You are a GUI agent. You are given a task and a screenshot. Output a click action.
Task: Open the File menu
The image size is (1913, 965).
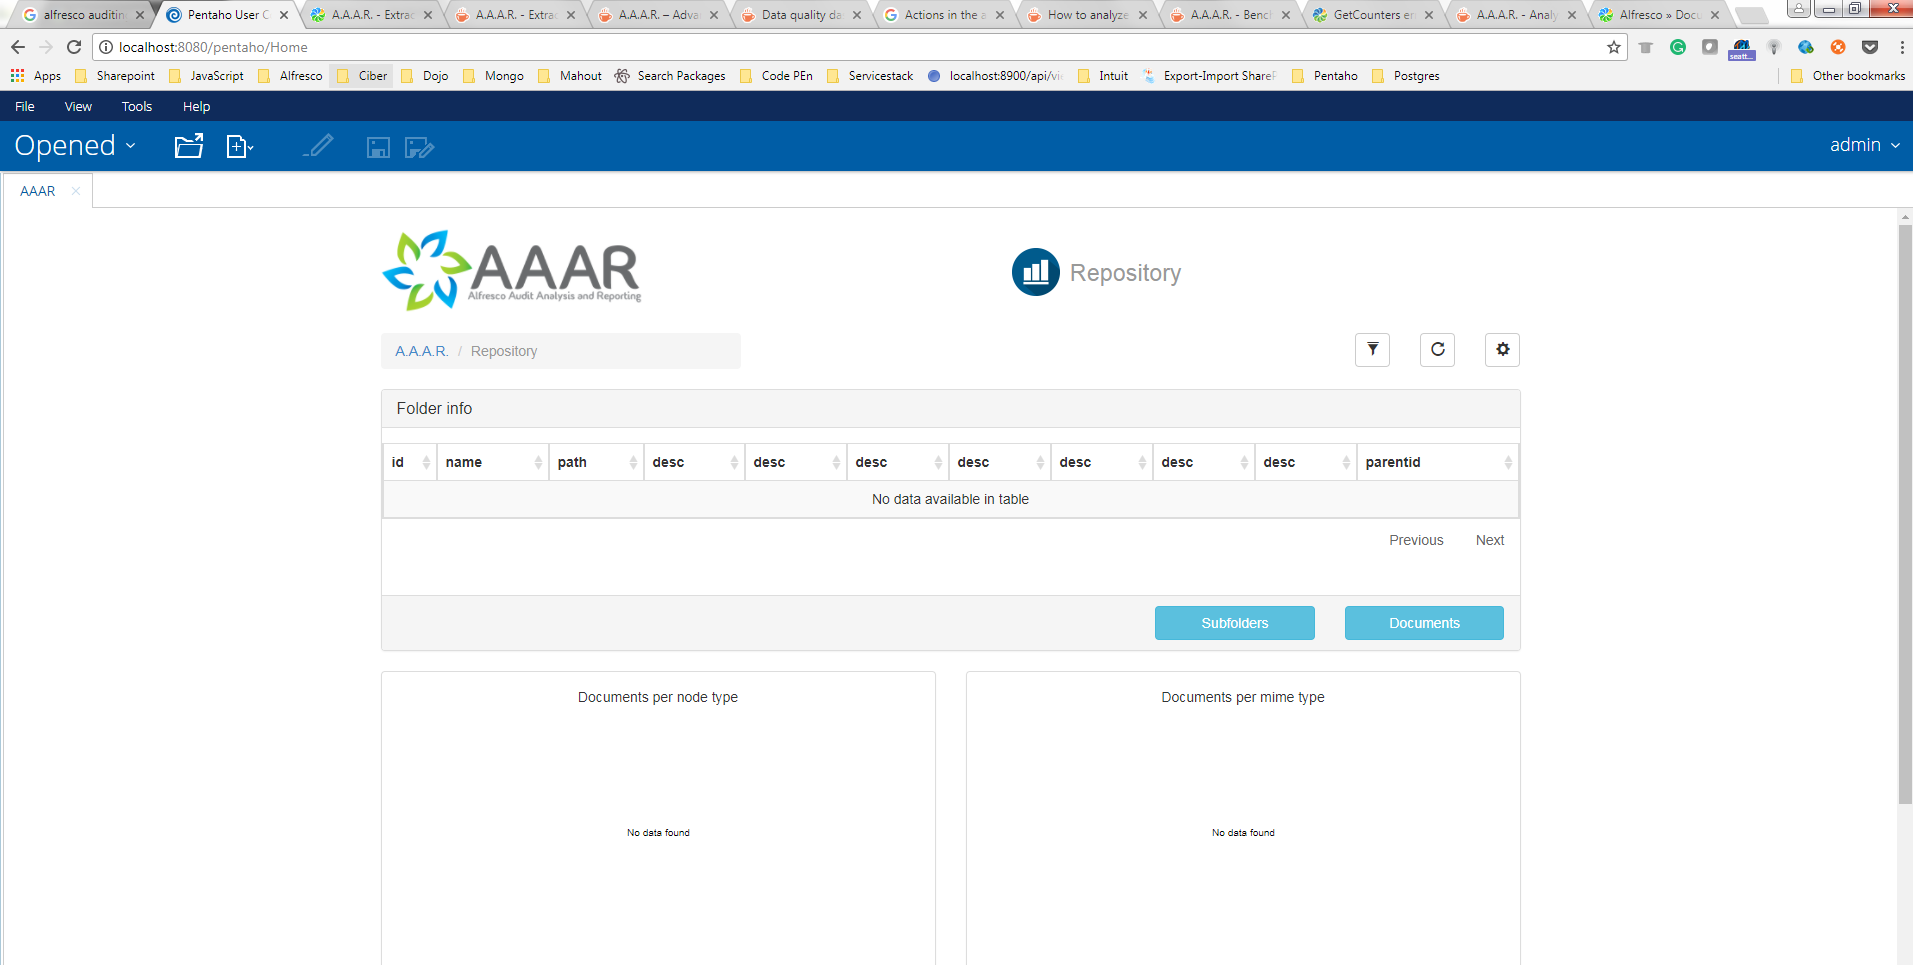[x=25, y=106]
